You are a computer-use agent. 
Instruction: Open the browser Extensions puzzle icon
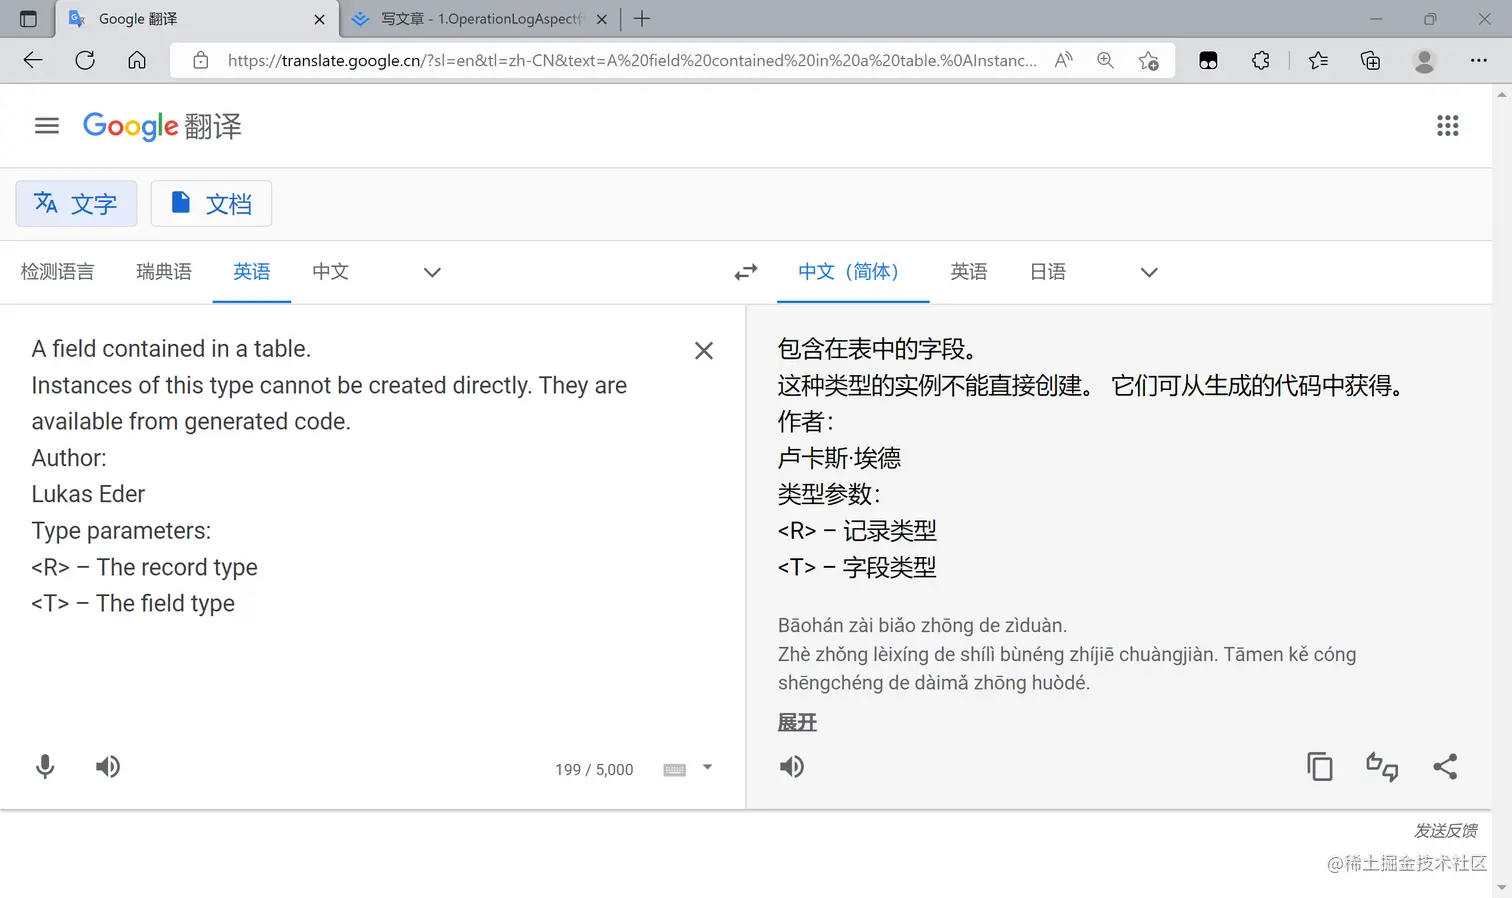[1261, 60]
